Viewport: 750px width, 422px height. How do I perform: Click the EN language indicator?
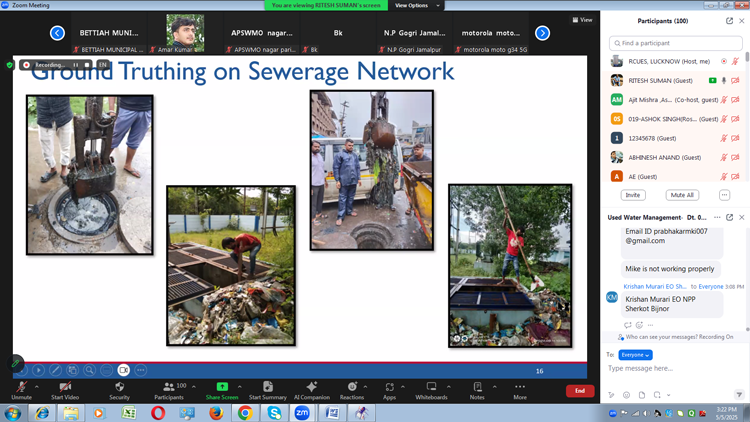pyautogui.click(x=102, y=65)
